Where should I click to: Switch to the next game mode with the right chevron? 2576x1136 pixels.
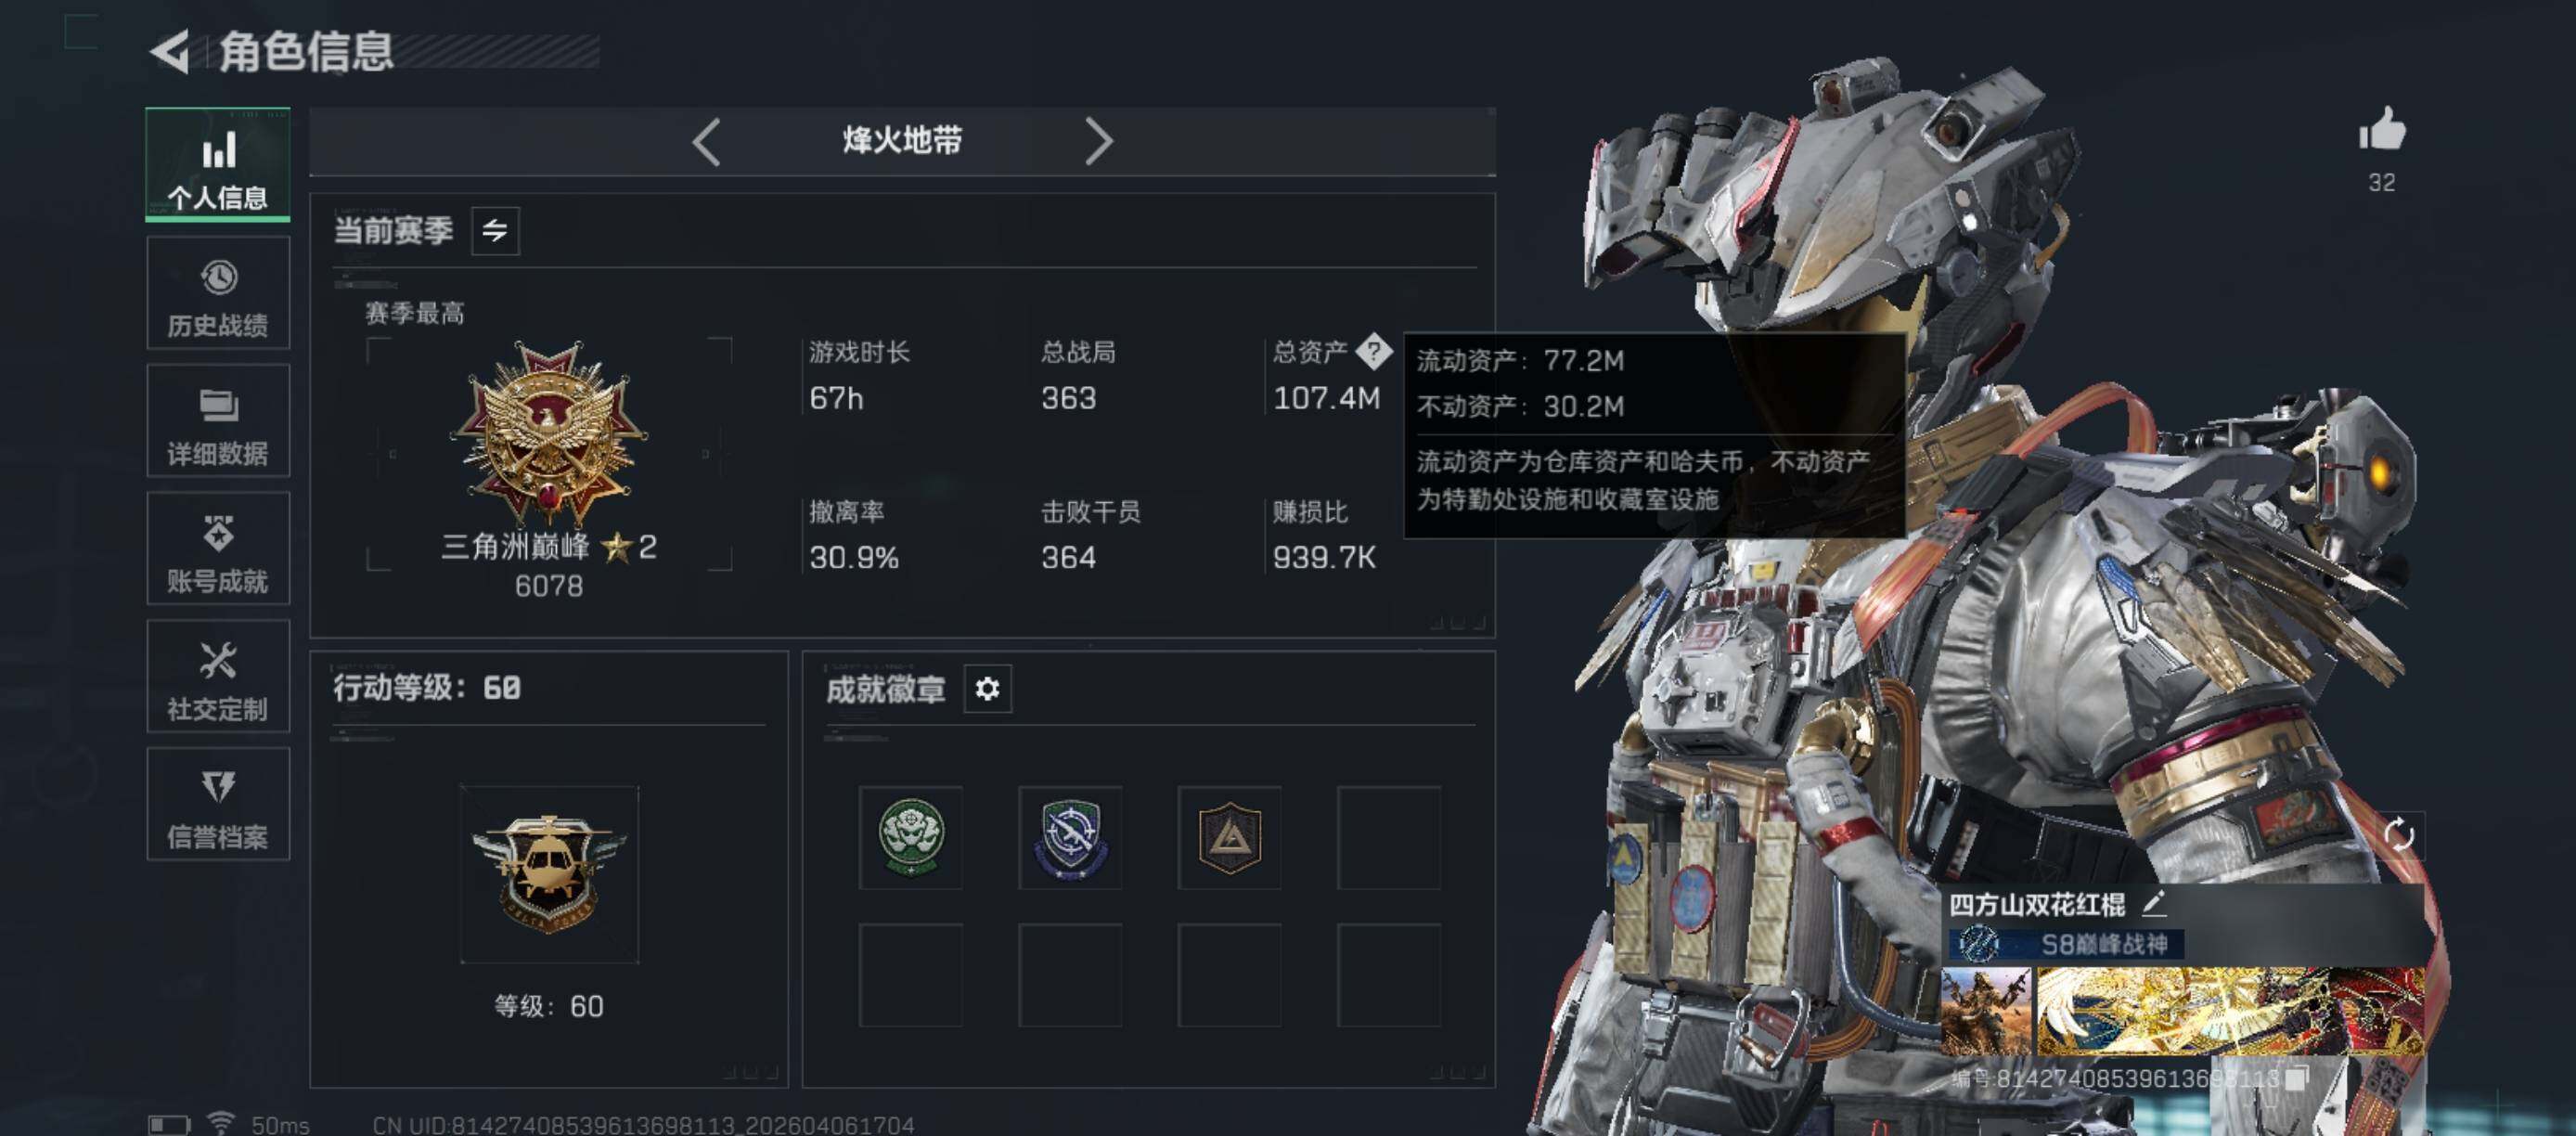coord(1098,142)
